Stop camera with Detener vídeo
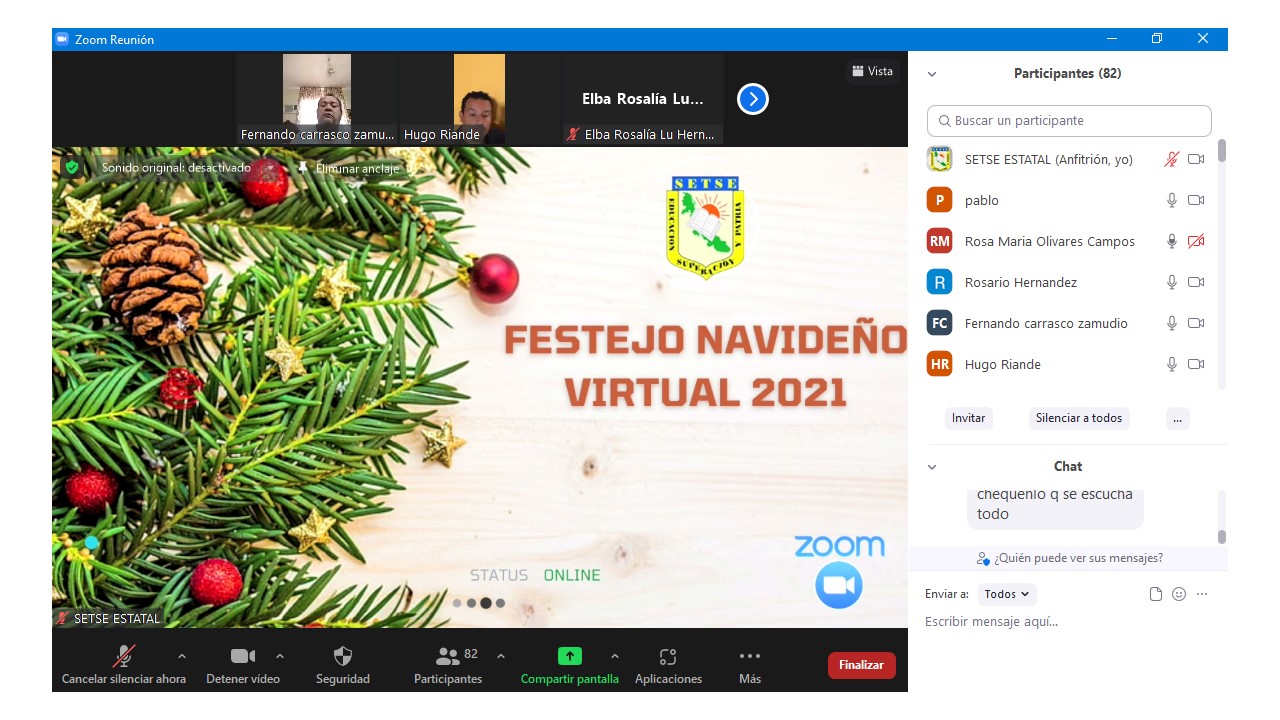Screen dimensions: 1280x720 (243, 665)
